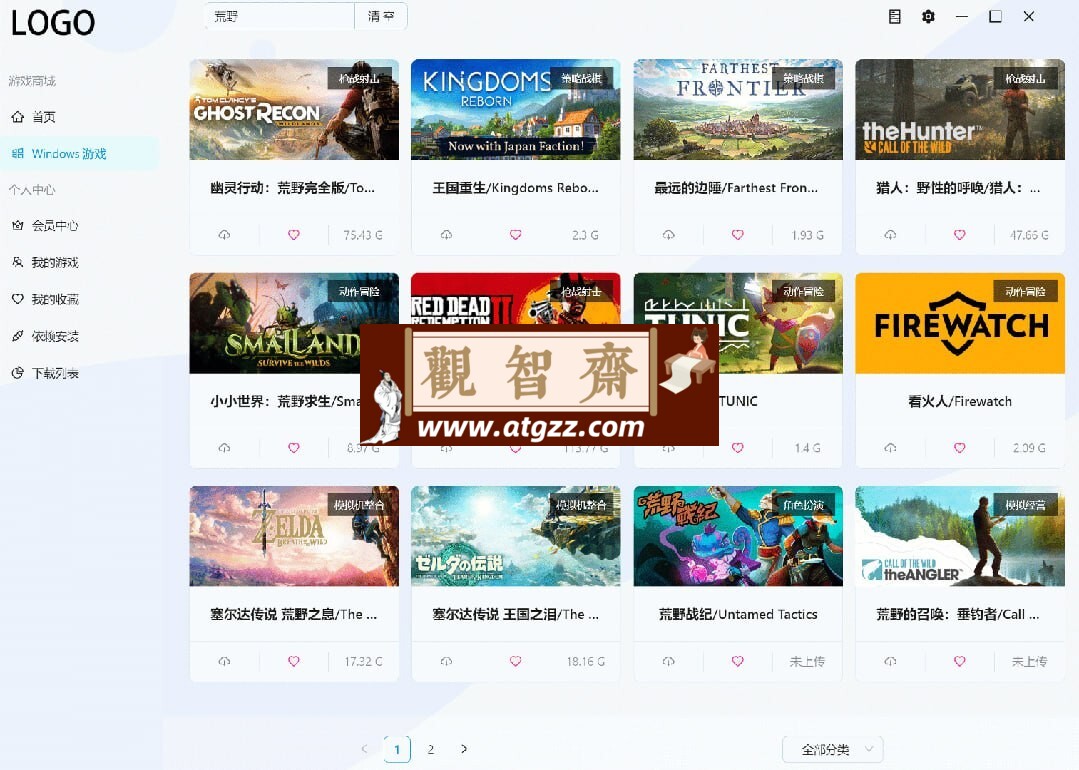Open title 塞尔达传说 王国之泪
The image size is (1079, 770).
tap(515, 614)
